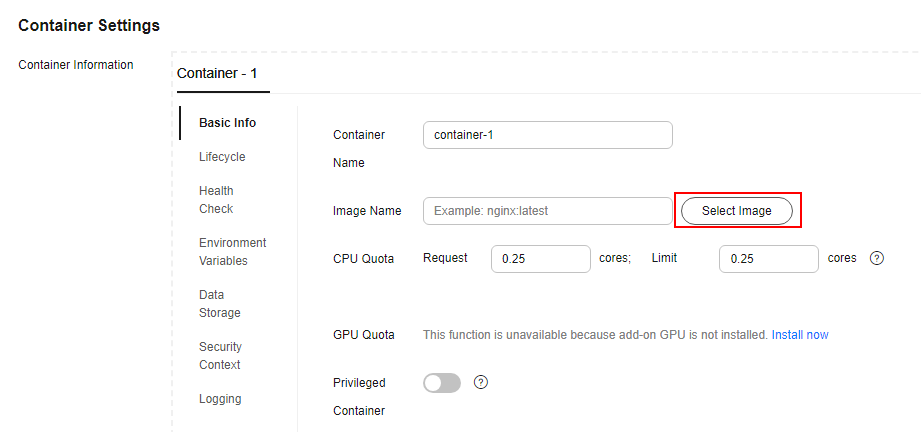
Task: Open the Logging section
Action: pos(220,398)
